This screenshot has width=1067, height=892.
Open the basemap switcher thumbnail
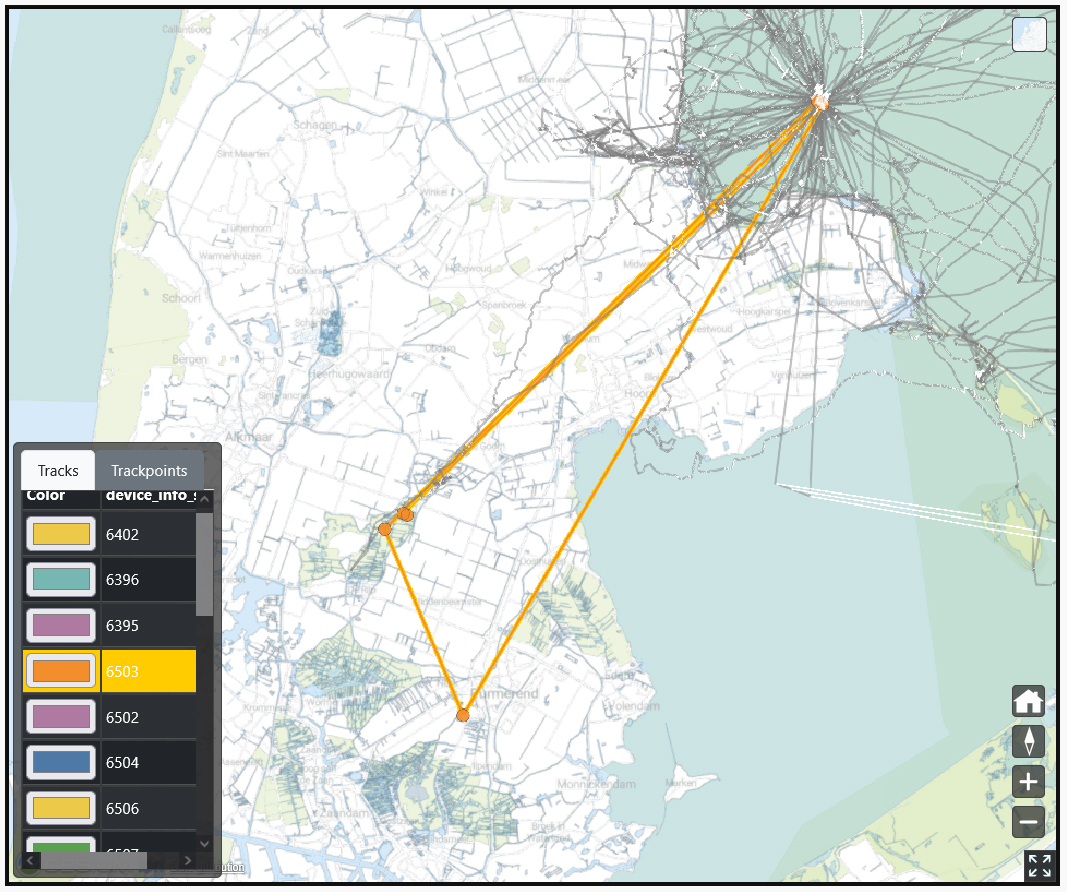tap(1029, 35)
